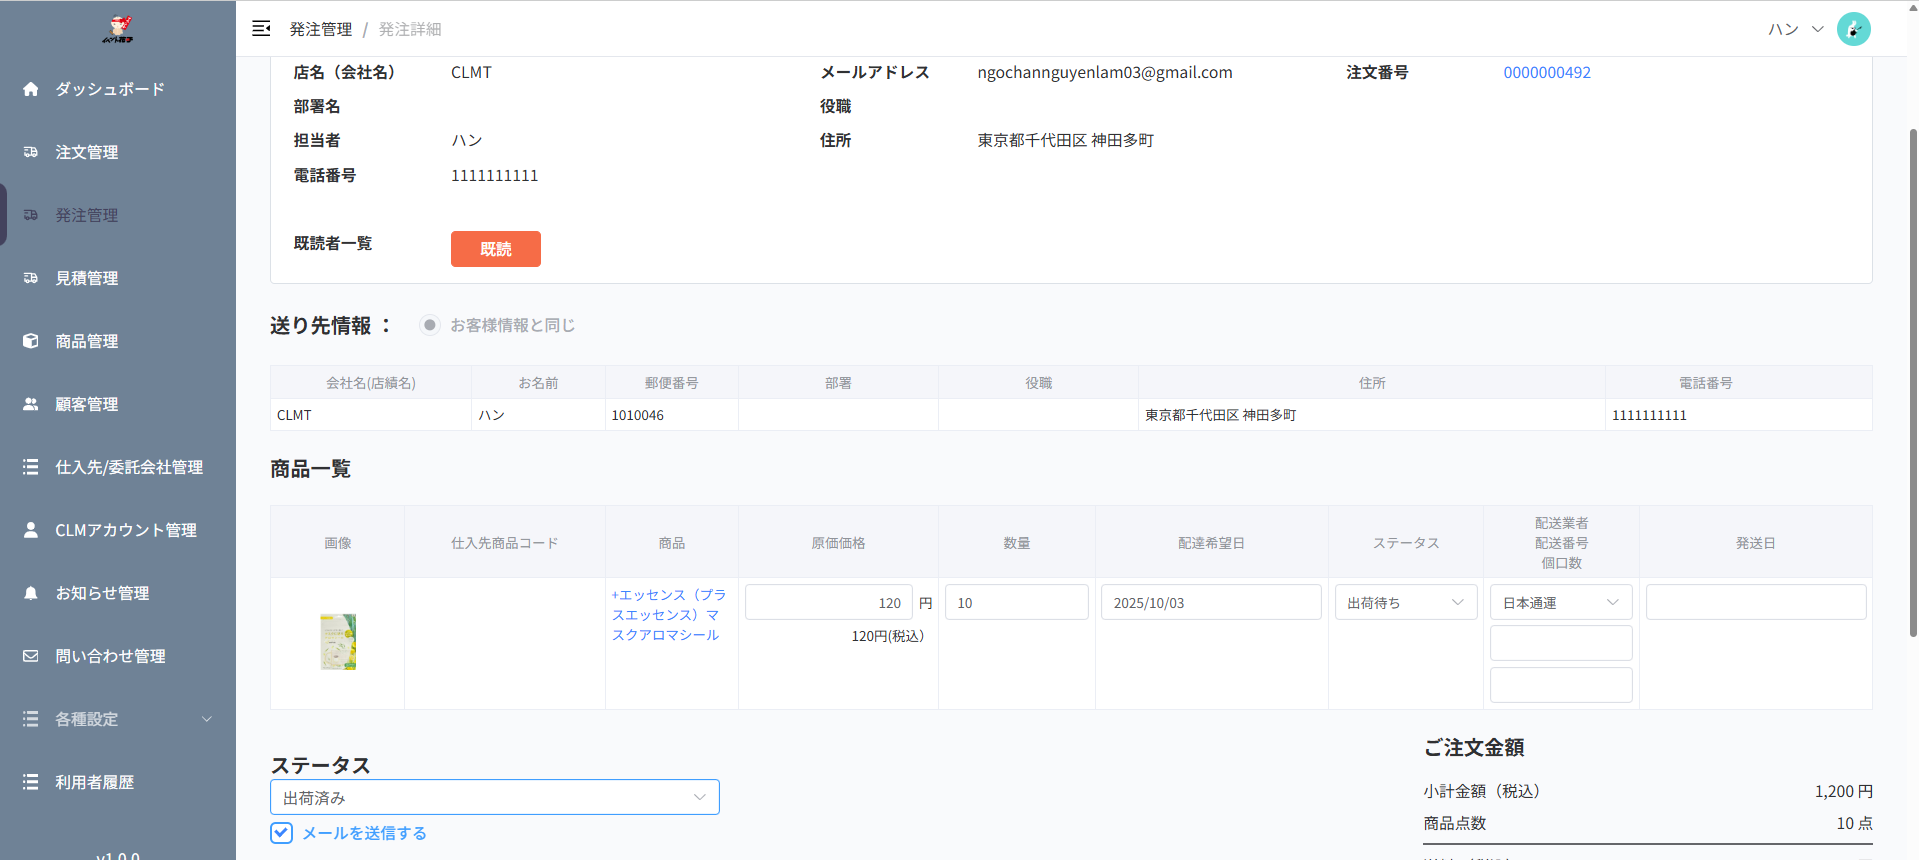The width and height of the screenshot is (1919, 860).
Task: Click the CLMアカウント管理 person icon
Action: (31, 530)
